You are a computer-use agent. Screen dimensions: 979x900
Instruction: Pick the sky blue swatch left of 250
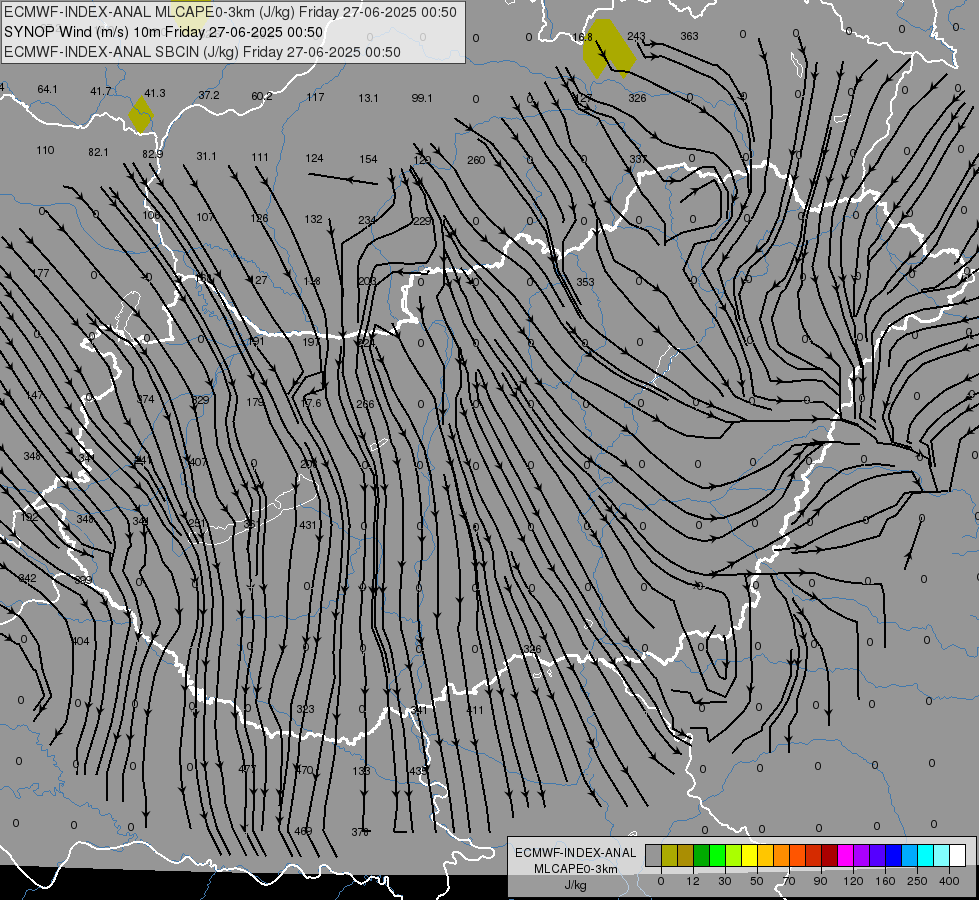[x=910, y=855]
